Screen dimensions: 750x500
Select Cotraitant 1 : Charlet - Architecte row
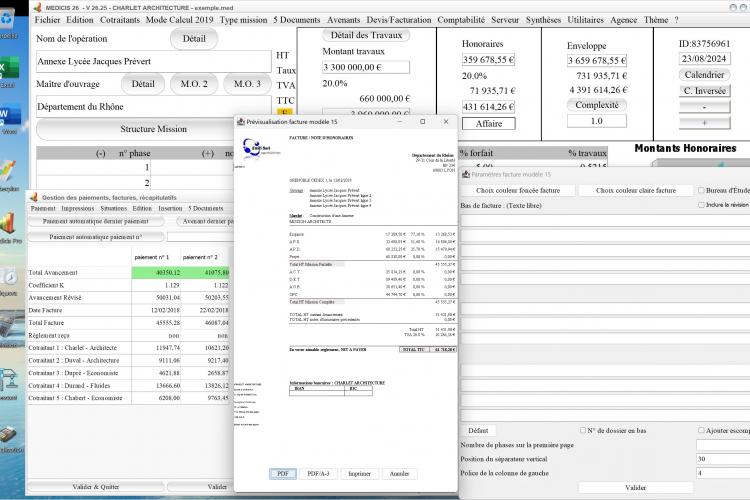click(x=129, y=348)
